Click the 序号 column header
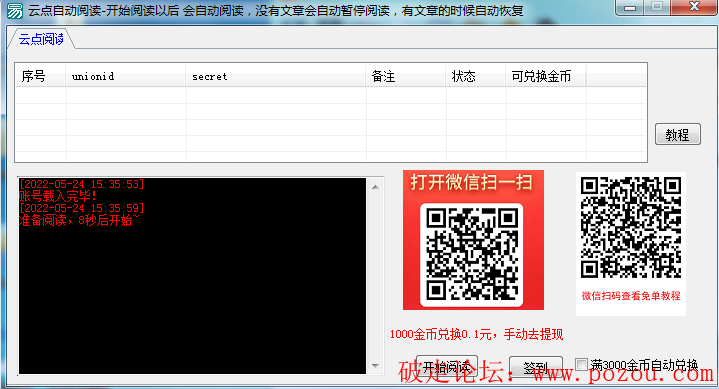The image size is (719, 389). pos(41,76)
